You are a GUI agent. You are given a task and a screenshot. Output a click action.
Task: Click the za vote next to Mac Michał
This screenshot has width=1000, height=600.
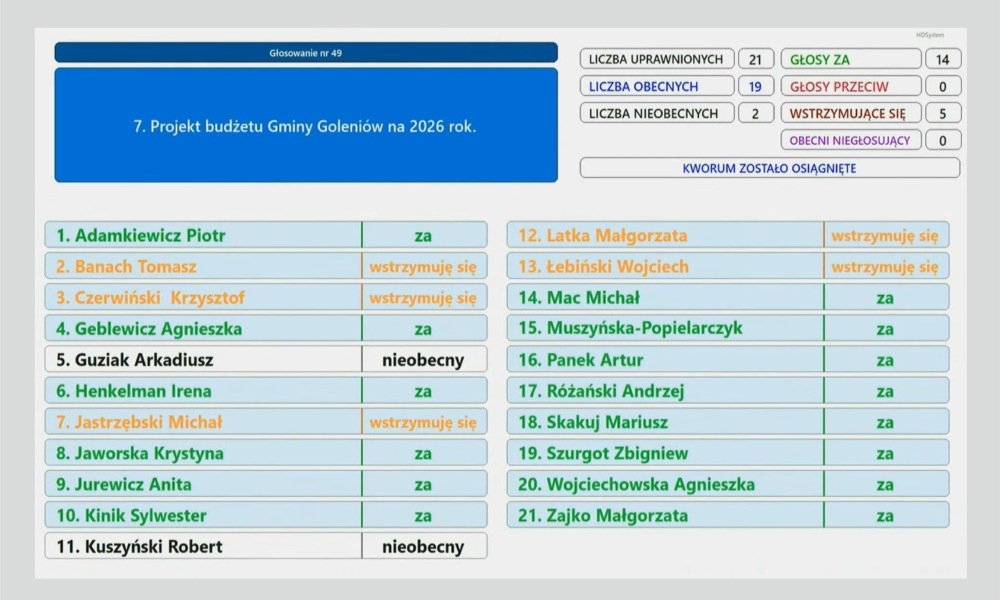[885, 298]
